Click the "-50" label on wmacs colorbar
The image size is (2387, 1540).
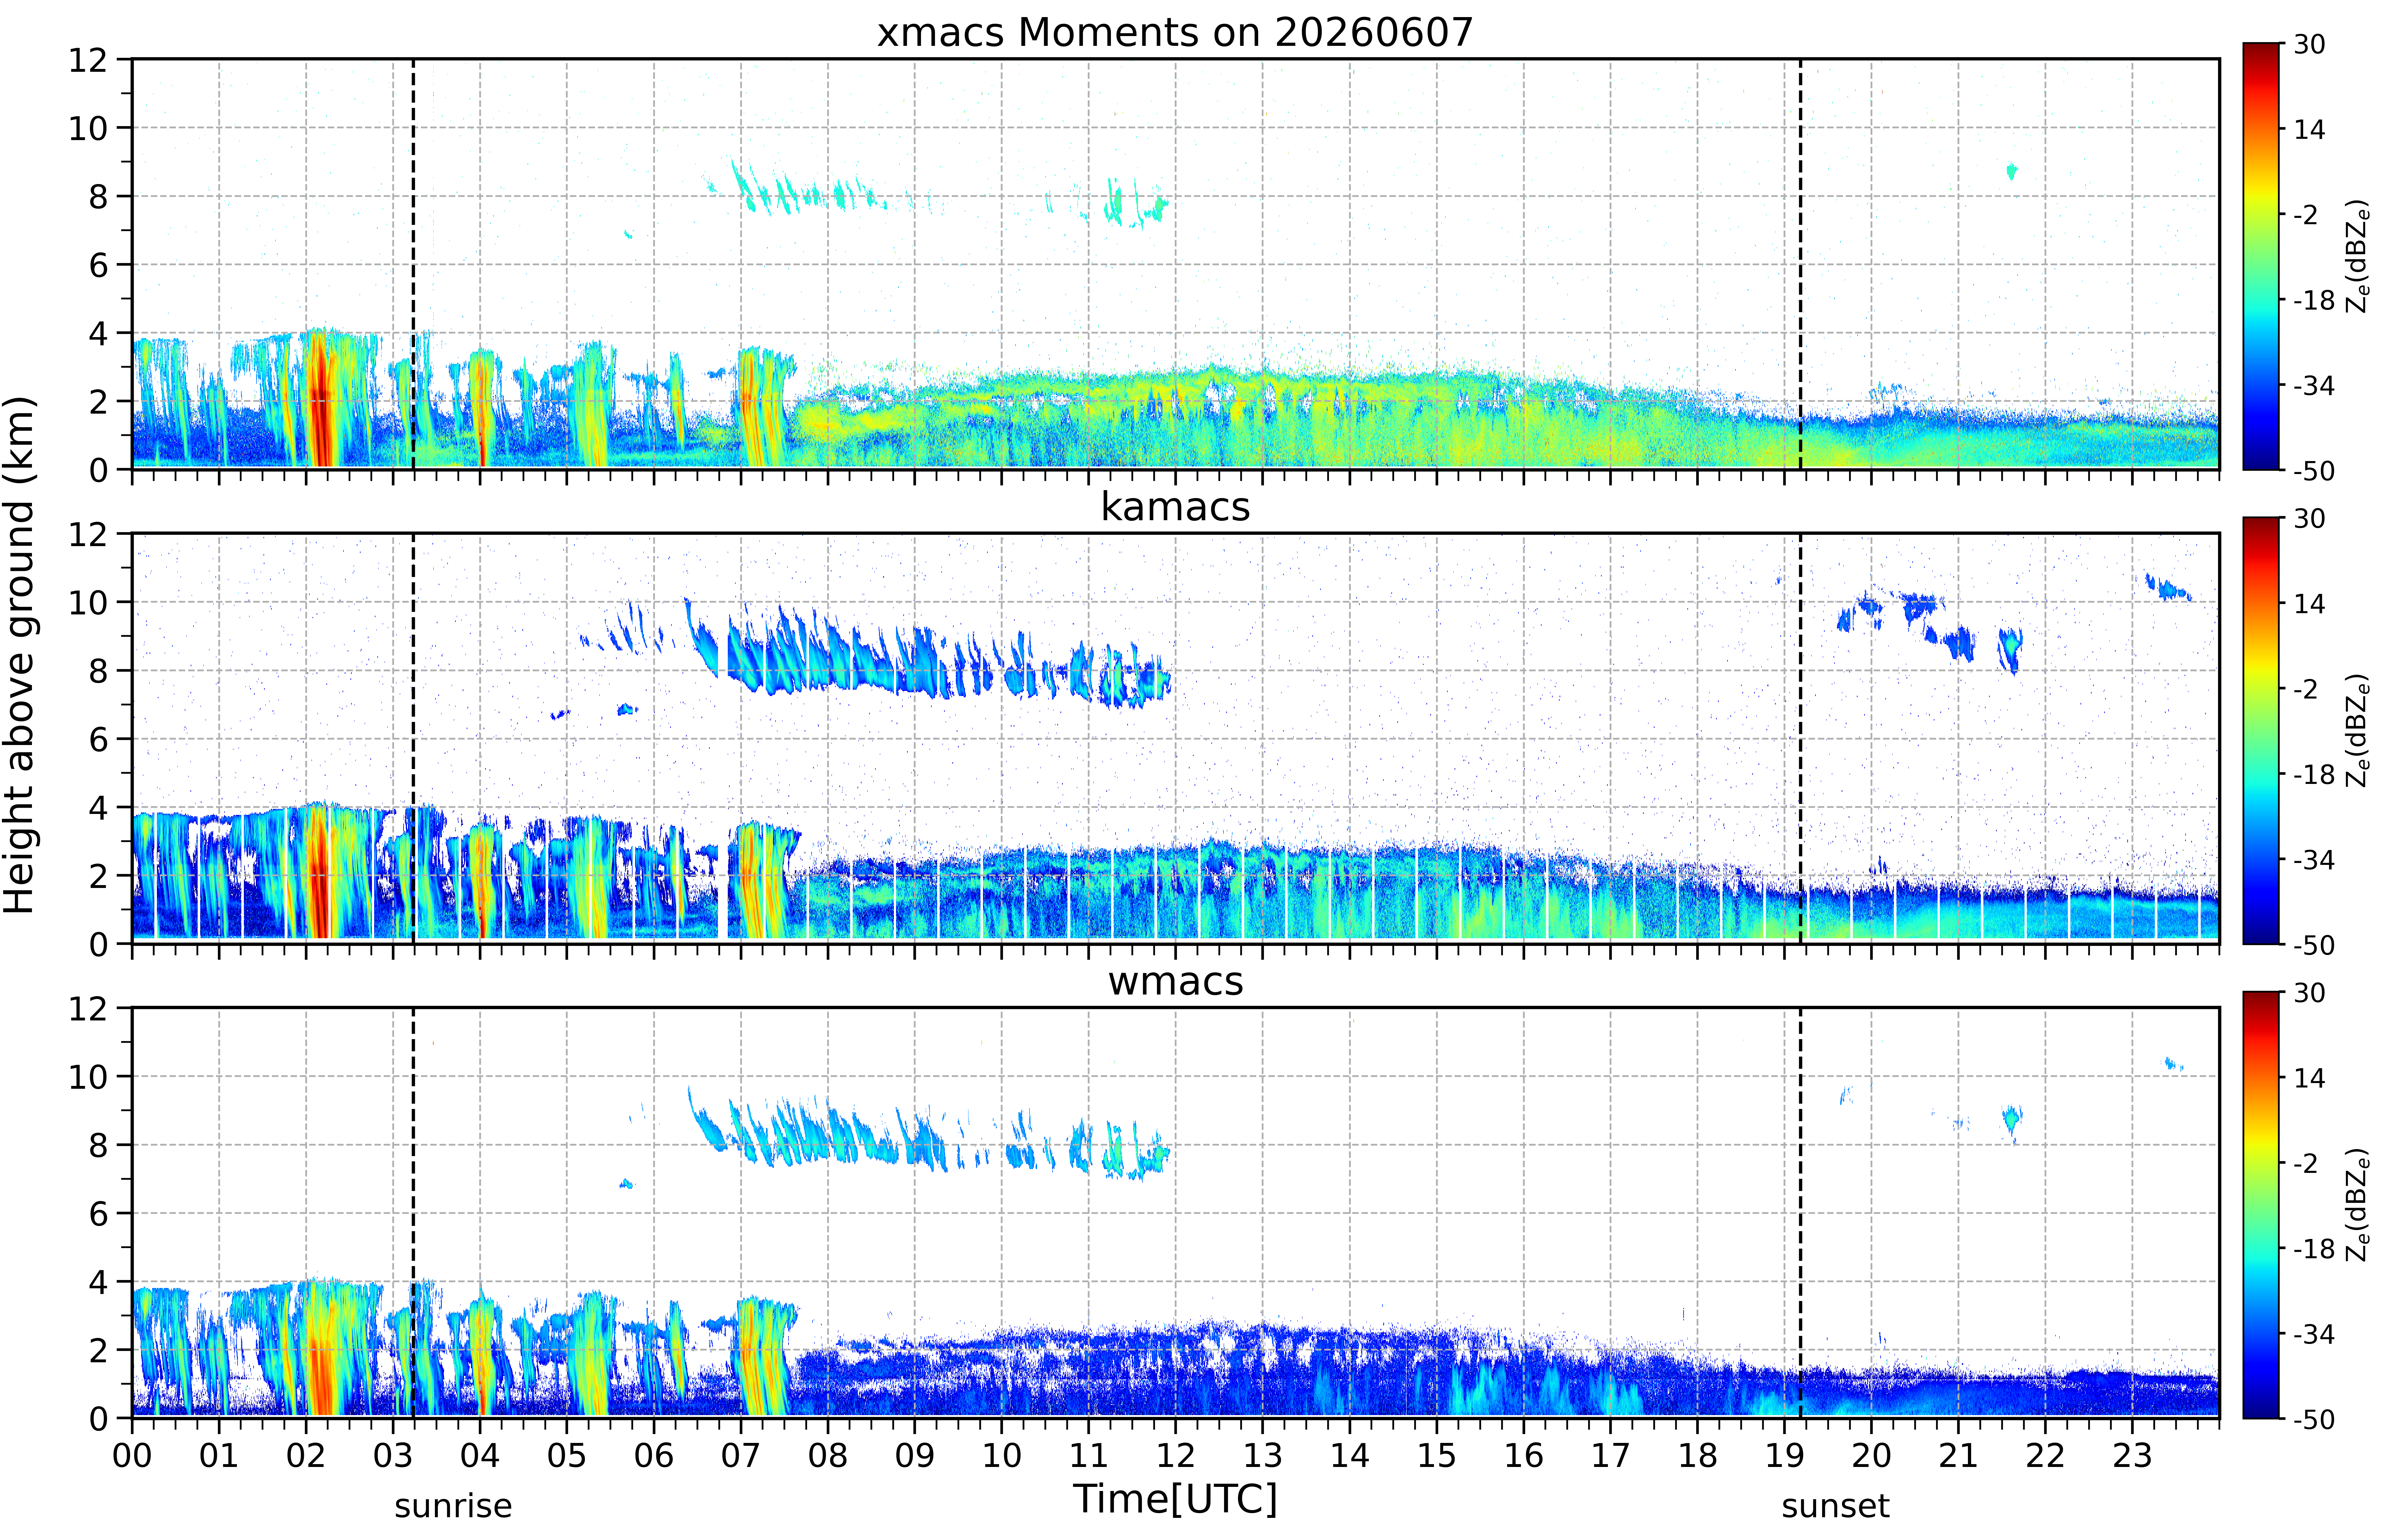2314,1419
